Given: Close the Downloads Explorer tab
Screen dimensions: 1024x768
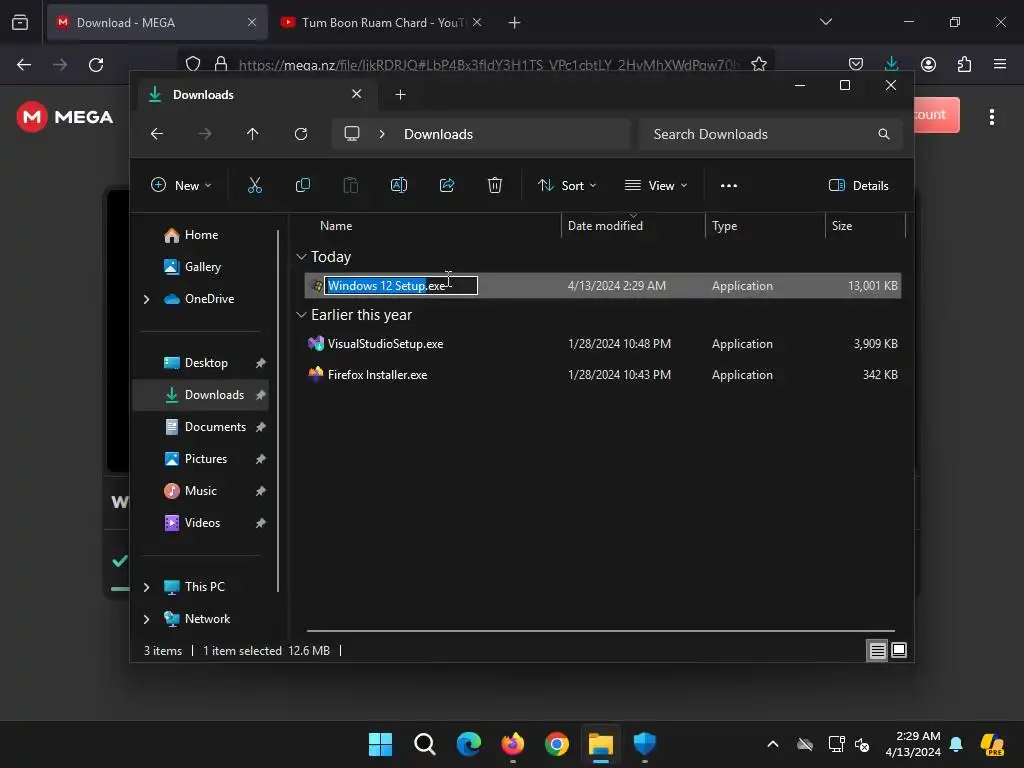Looking at the screenshot, I should point(357,94).
